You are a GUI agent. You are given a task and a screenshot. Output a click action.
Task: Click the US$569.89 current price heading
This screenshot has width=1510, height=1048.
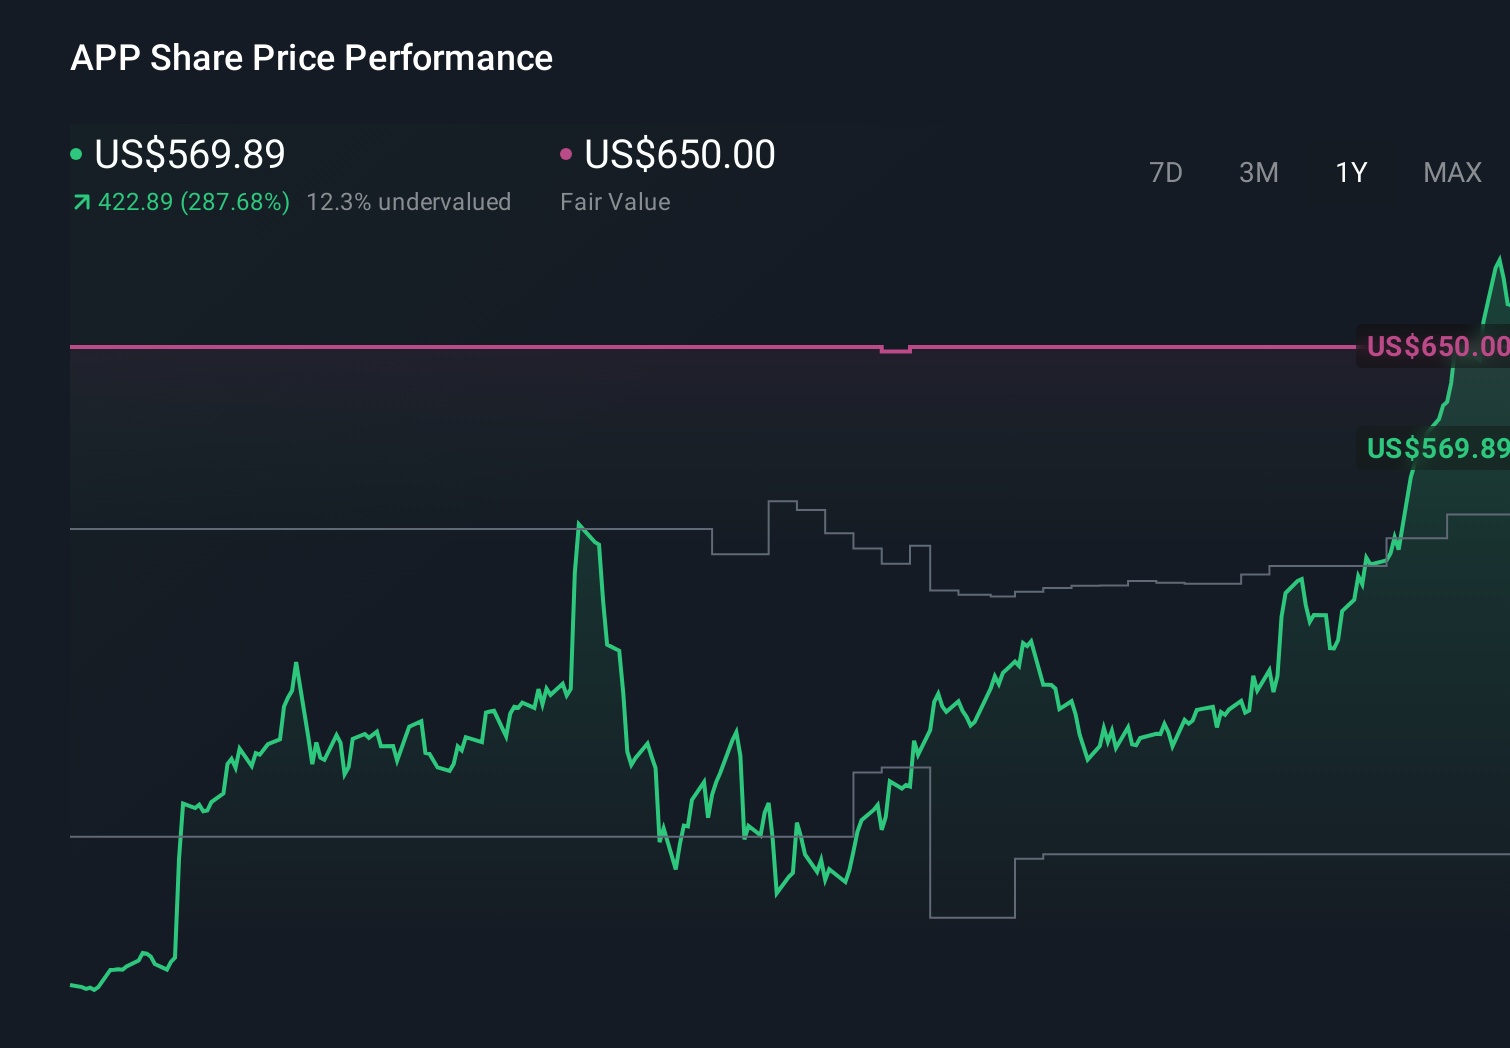[190, 154]
